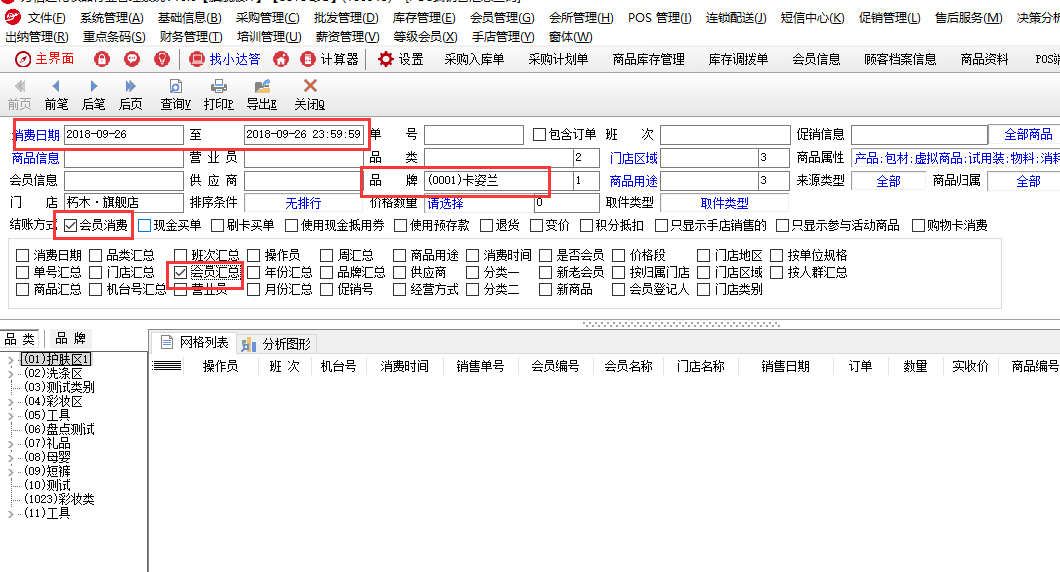Open 排序条件 无排行 dropdown
Image resolution: width=1060 pixels, height=572 pixels.
coord(303,203)
